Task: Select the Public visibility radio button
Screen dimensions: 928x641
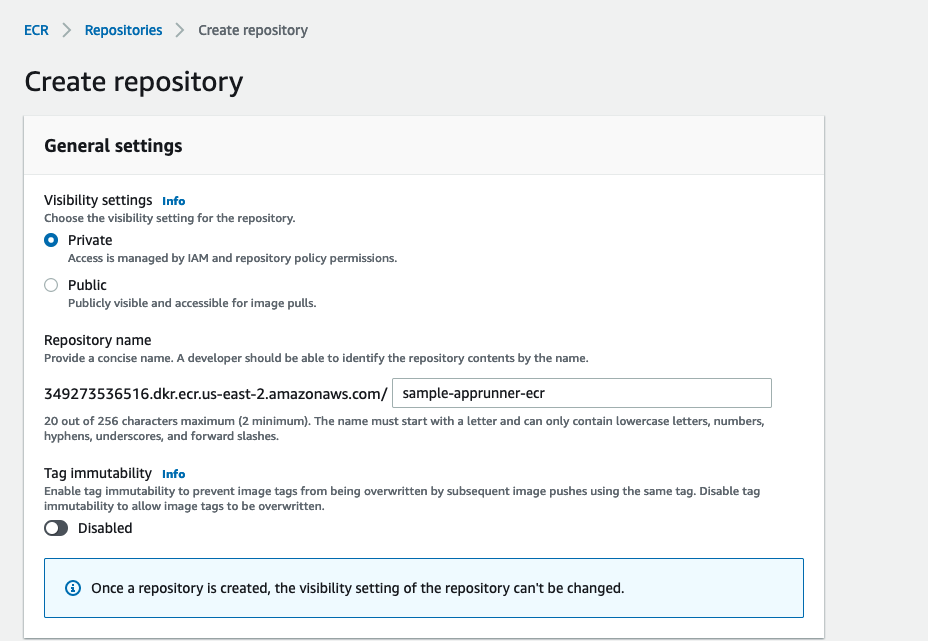Action: click(x=51, y=285)
